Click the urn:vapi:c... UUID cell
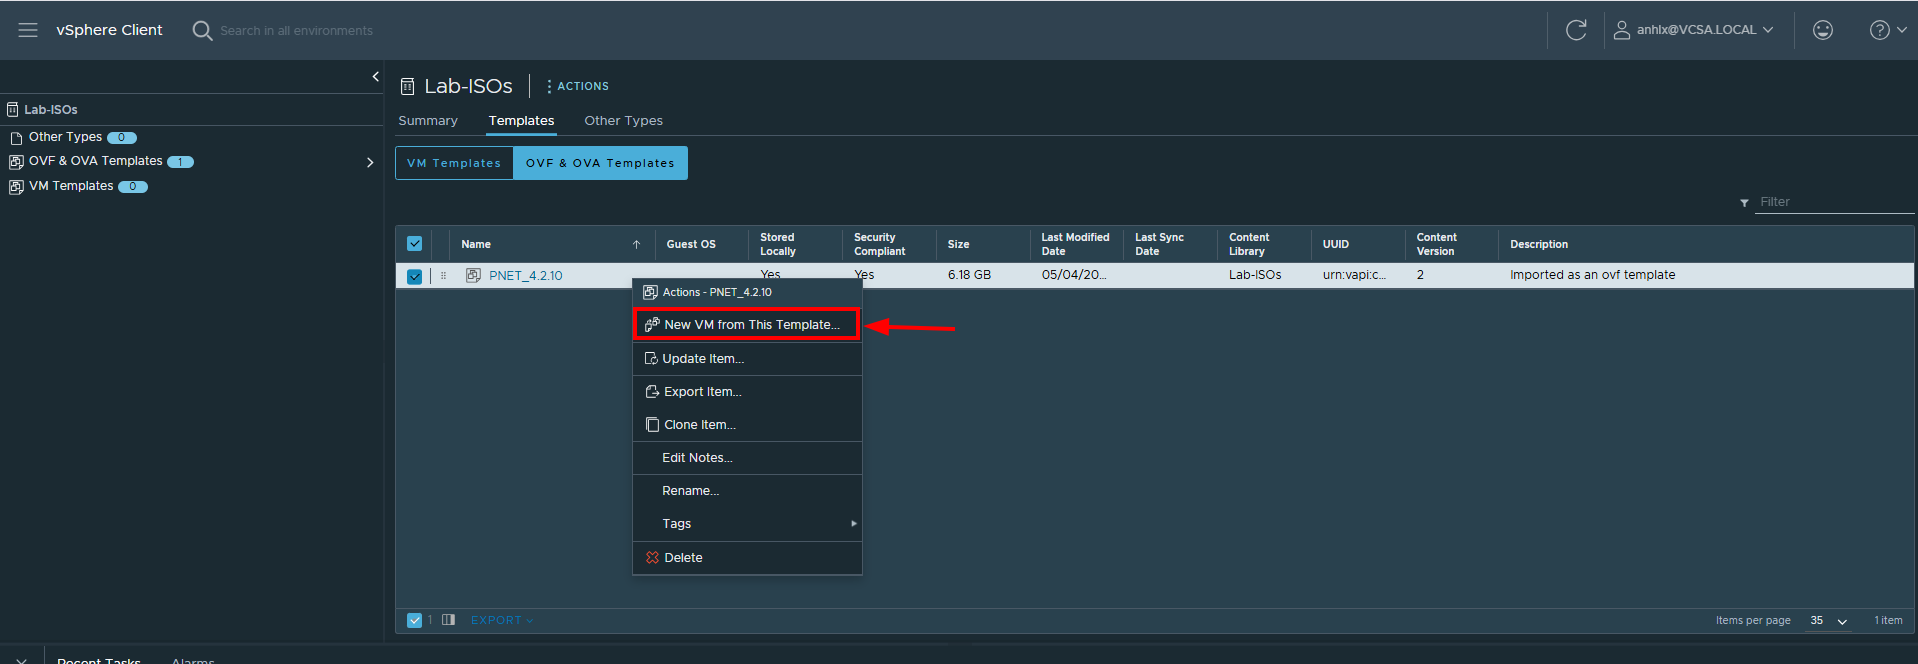Screen dimensions: 1918x664 (1354, 275)
